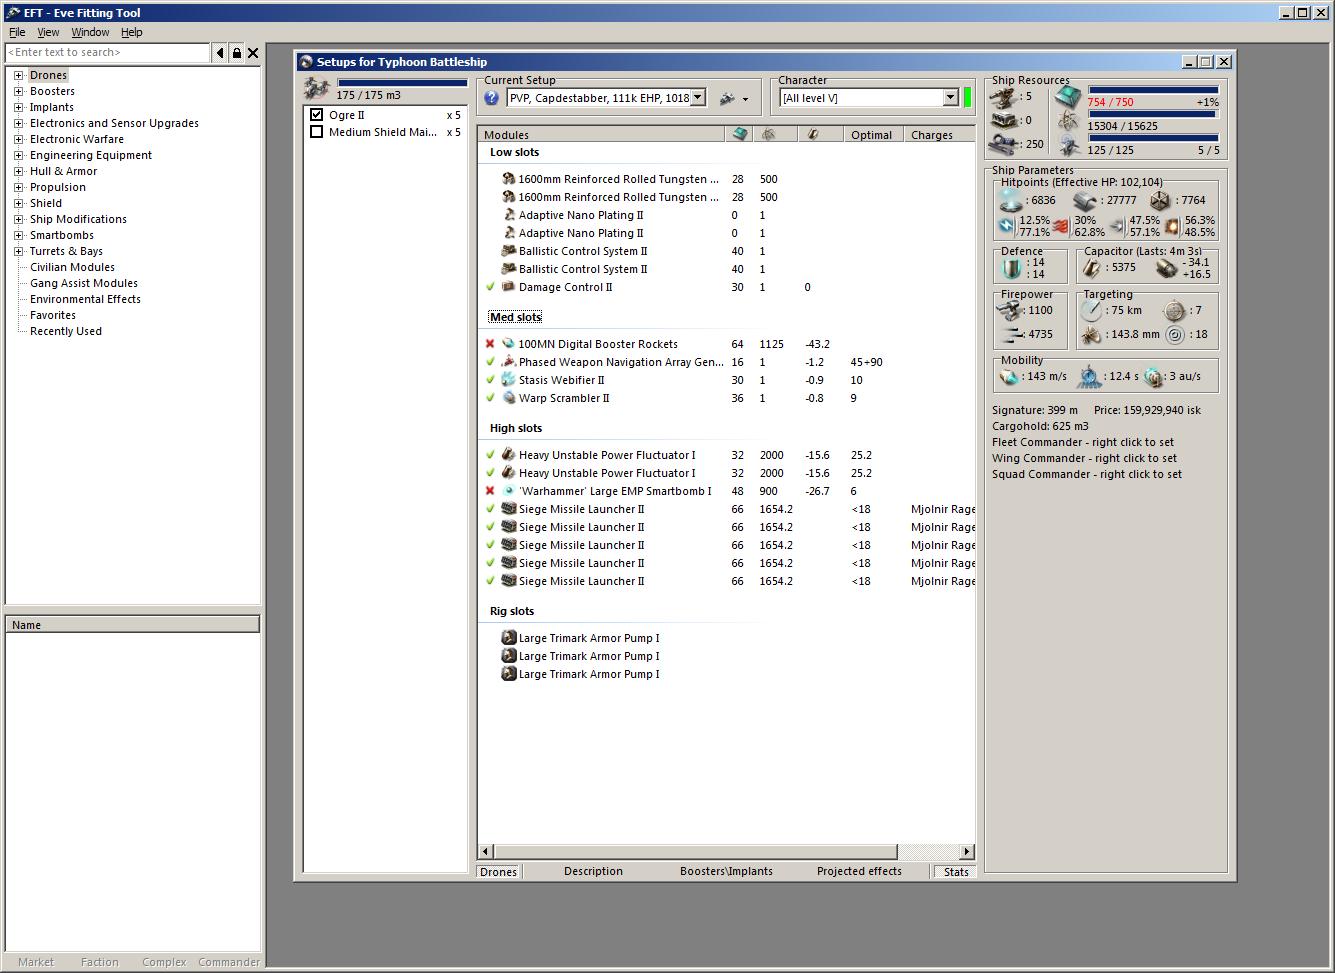Click the lock icon next to search box

pos(237,53)
